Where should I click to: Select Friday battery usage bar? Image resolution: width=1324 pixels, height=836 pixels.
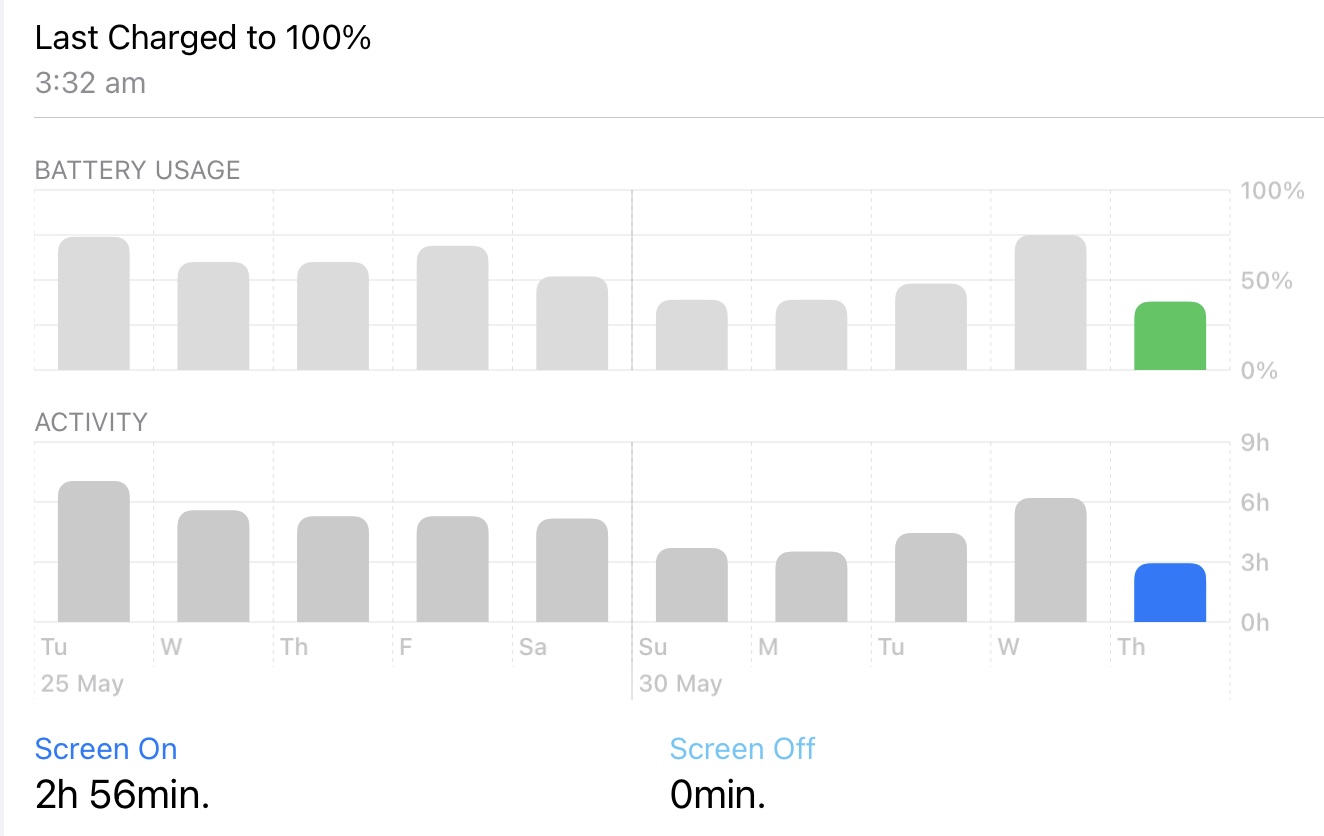pyautogui.click(x=452, y=308)
